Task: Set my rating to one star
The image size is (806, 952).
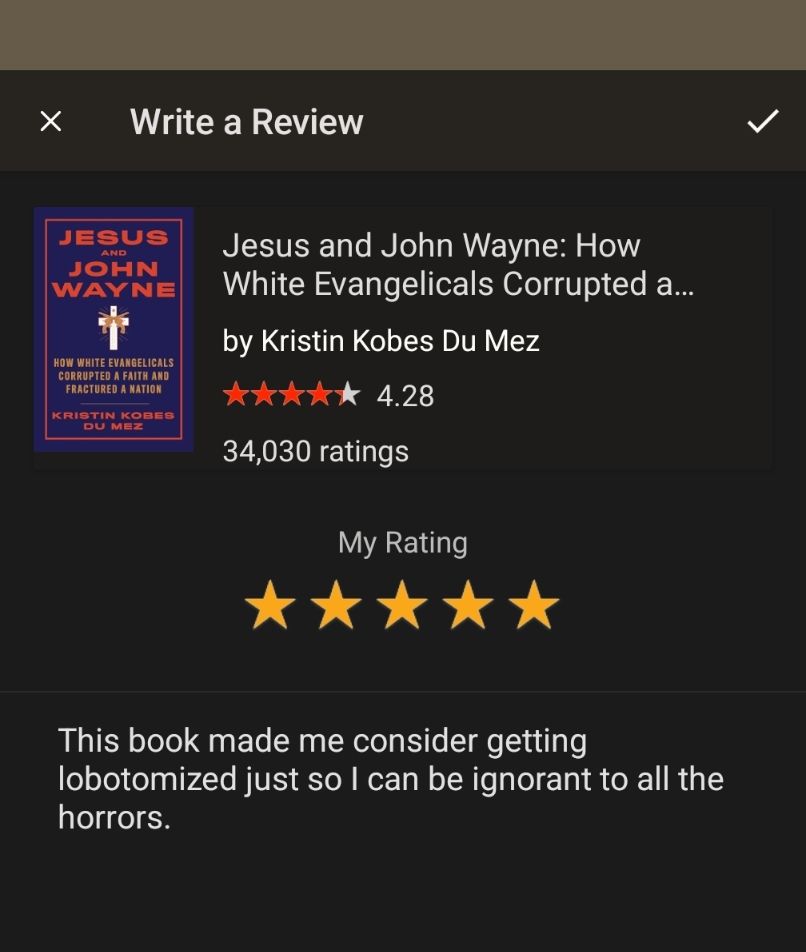Action: 269,605
